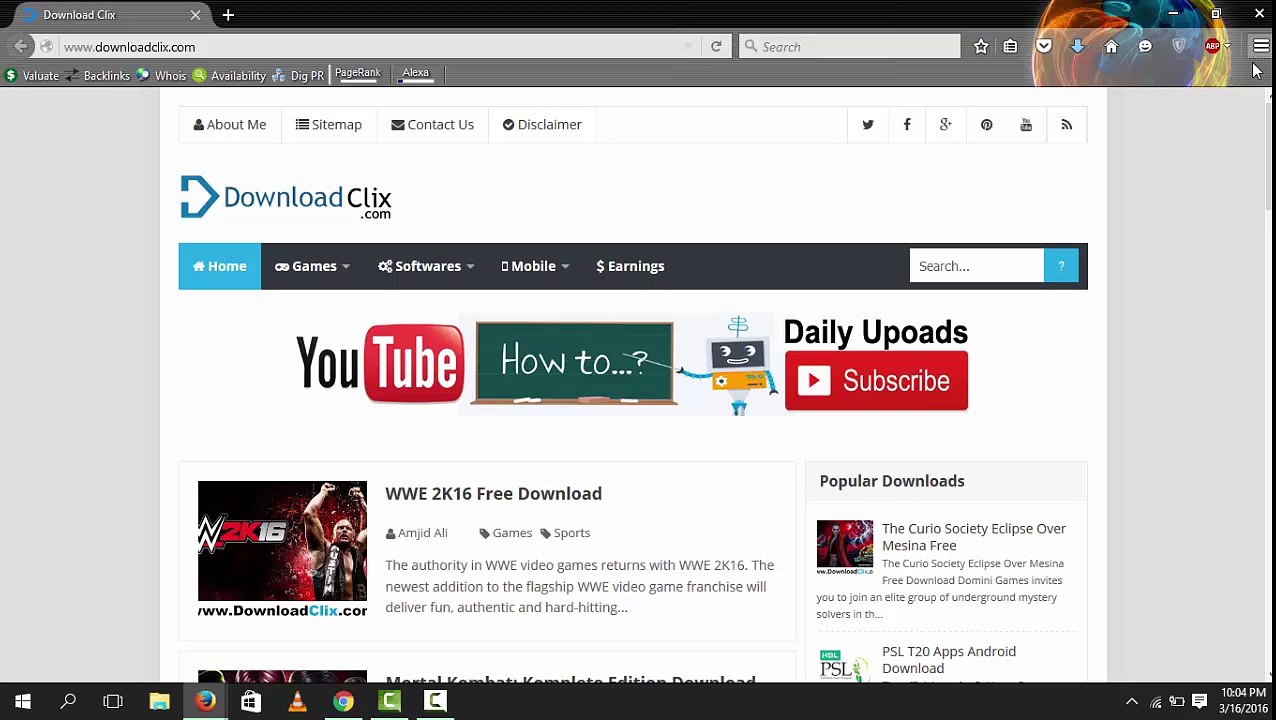
Task: Click Availability toolbar button
Action: 229,75
